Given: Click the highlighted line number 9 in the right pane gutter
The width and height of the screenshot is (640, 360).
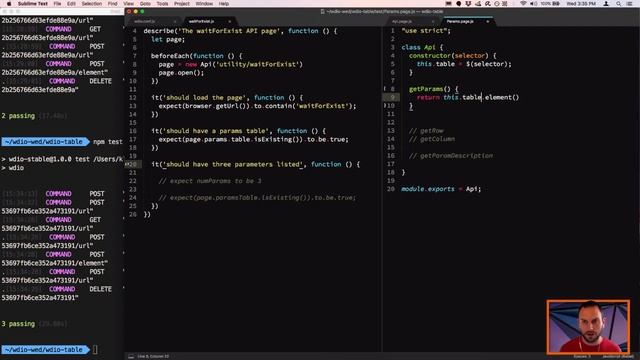Looking at the screenshot, I should [x=393, y=97].
